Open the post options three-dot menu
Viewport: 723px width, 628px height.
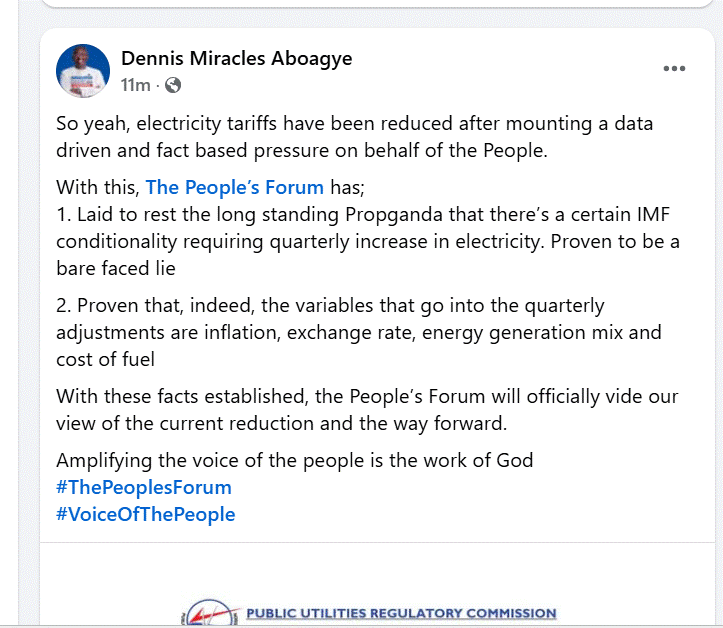click(x=675, y=69)
